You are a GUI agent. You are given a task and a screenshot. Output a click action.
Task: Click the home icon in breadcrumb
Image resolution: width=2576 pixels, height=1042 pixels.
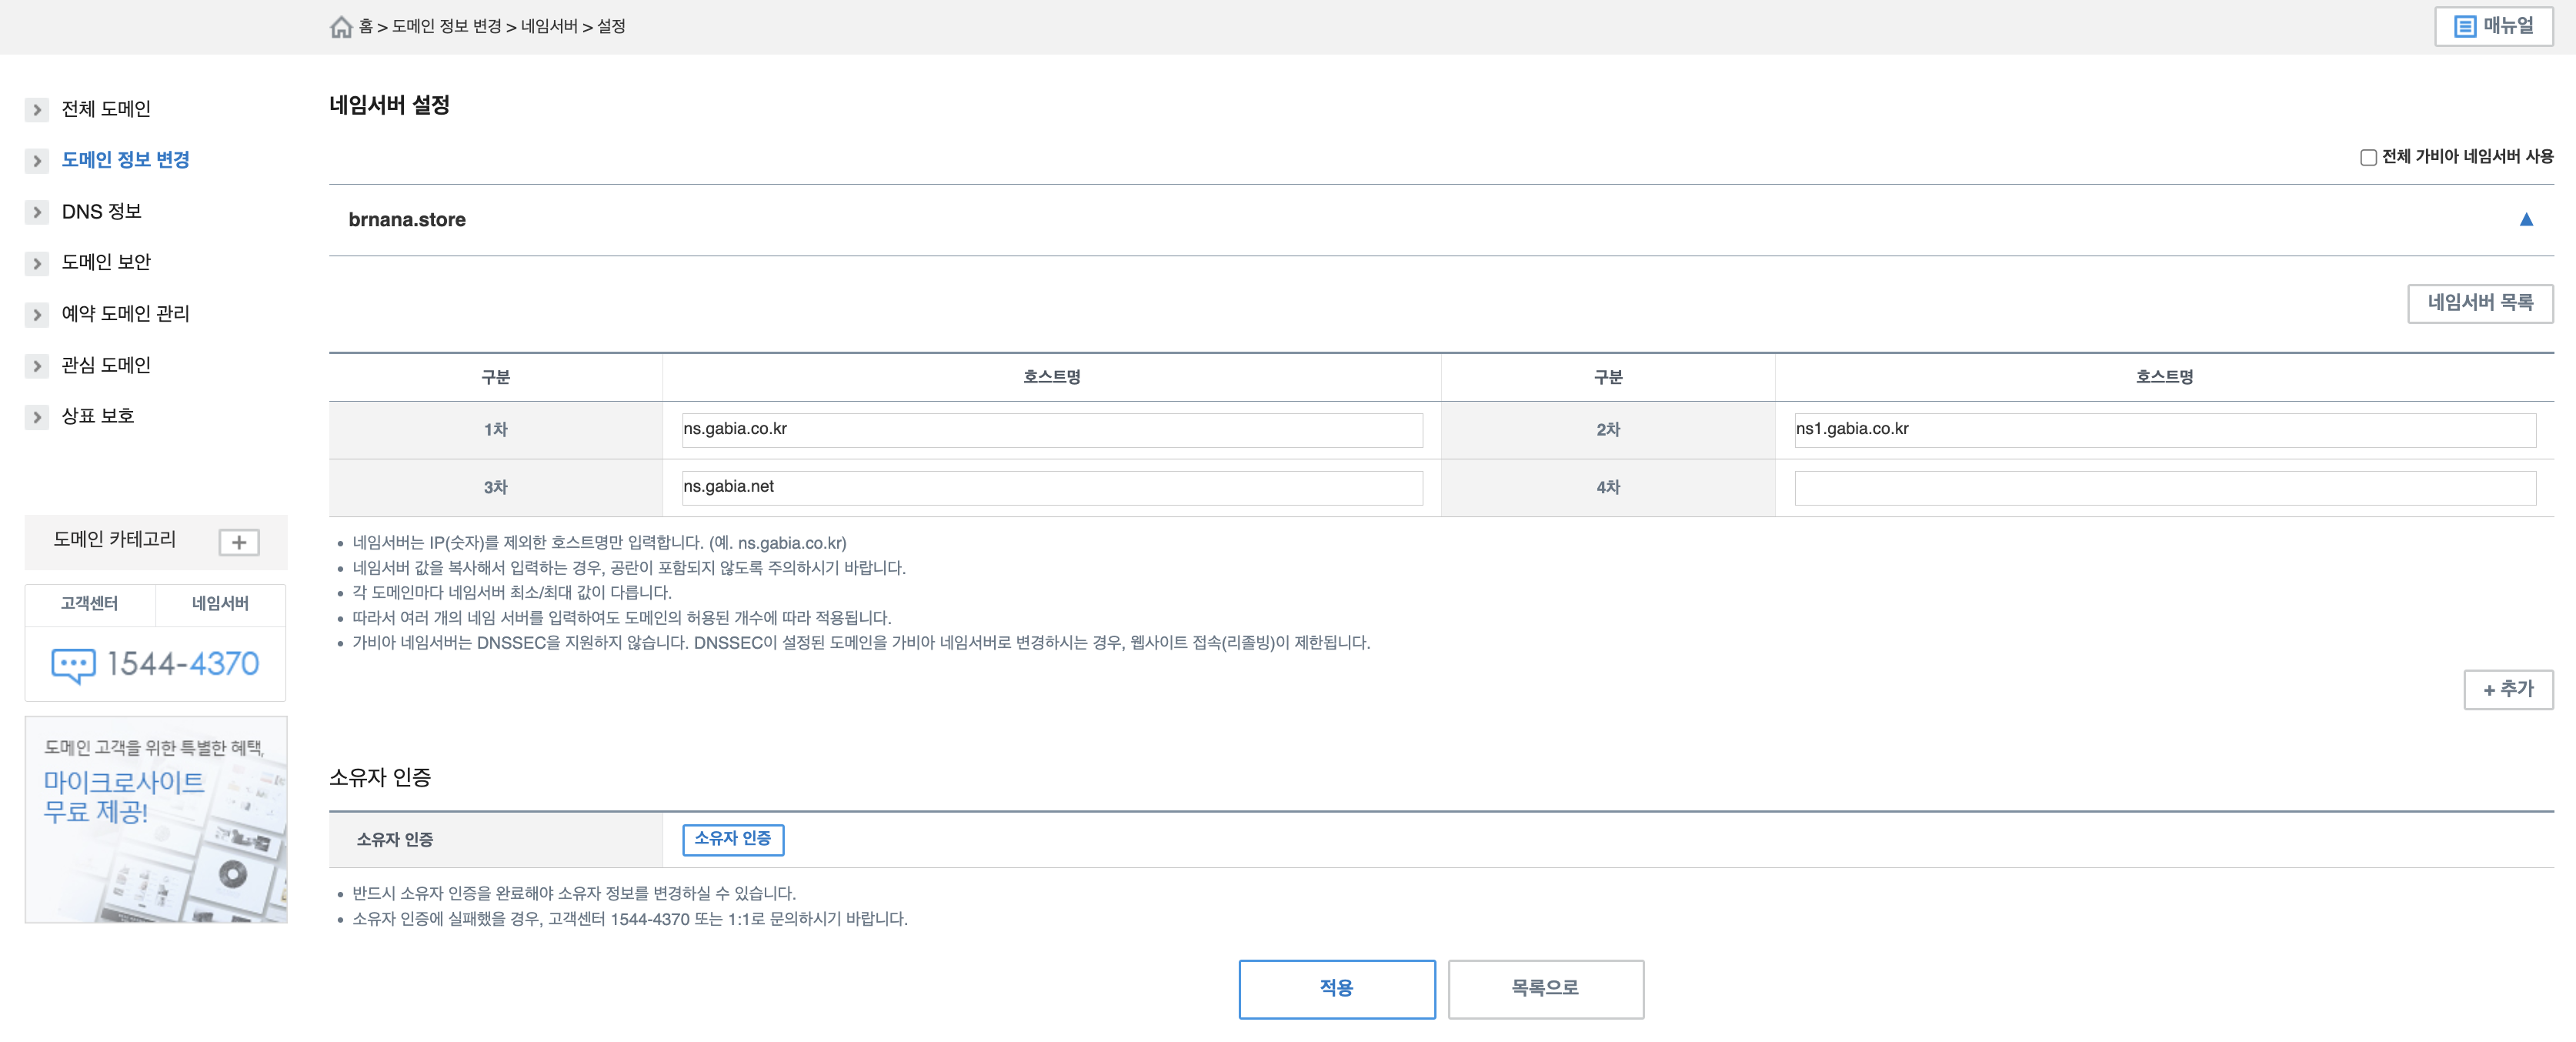tap(341, 27)
